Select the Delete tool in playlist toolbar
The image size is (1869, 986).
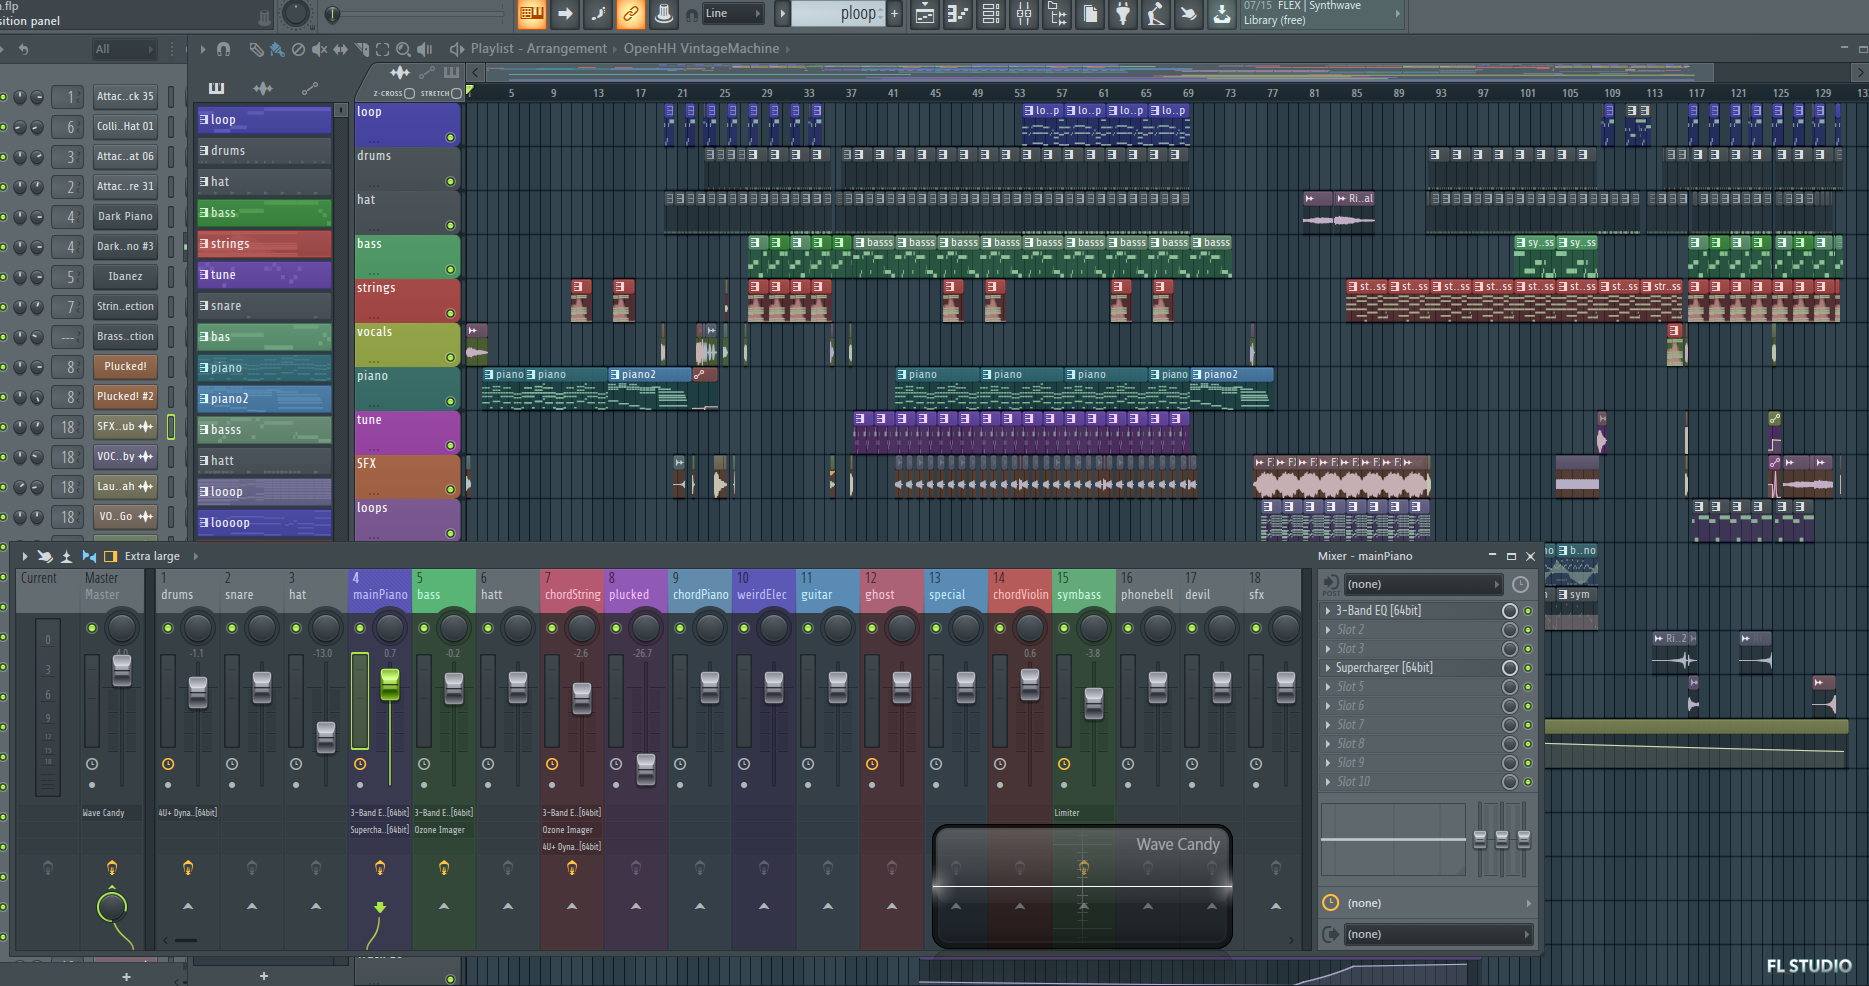click(x=298, y=48)
